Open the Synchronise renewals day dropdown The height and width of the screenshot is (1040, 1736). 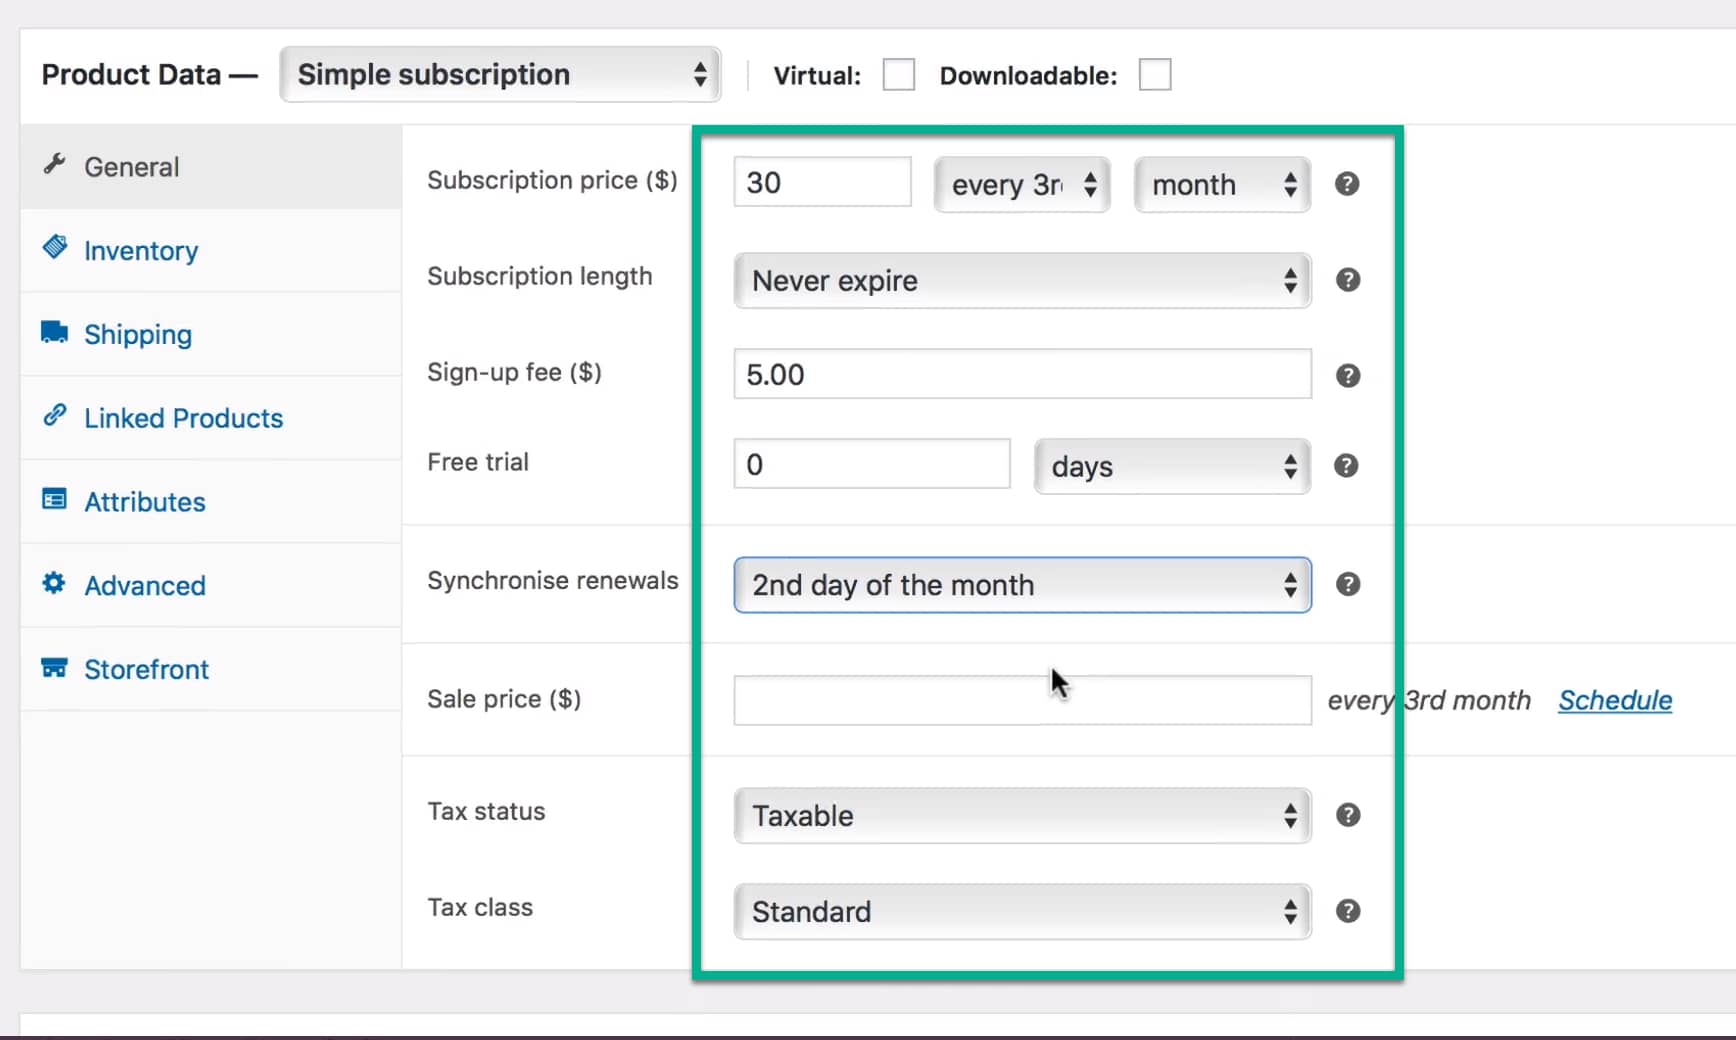coord(1022,585)
